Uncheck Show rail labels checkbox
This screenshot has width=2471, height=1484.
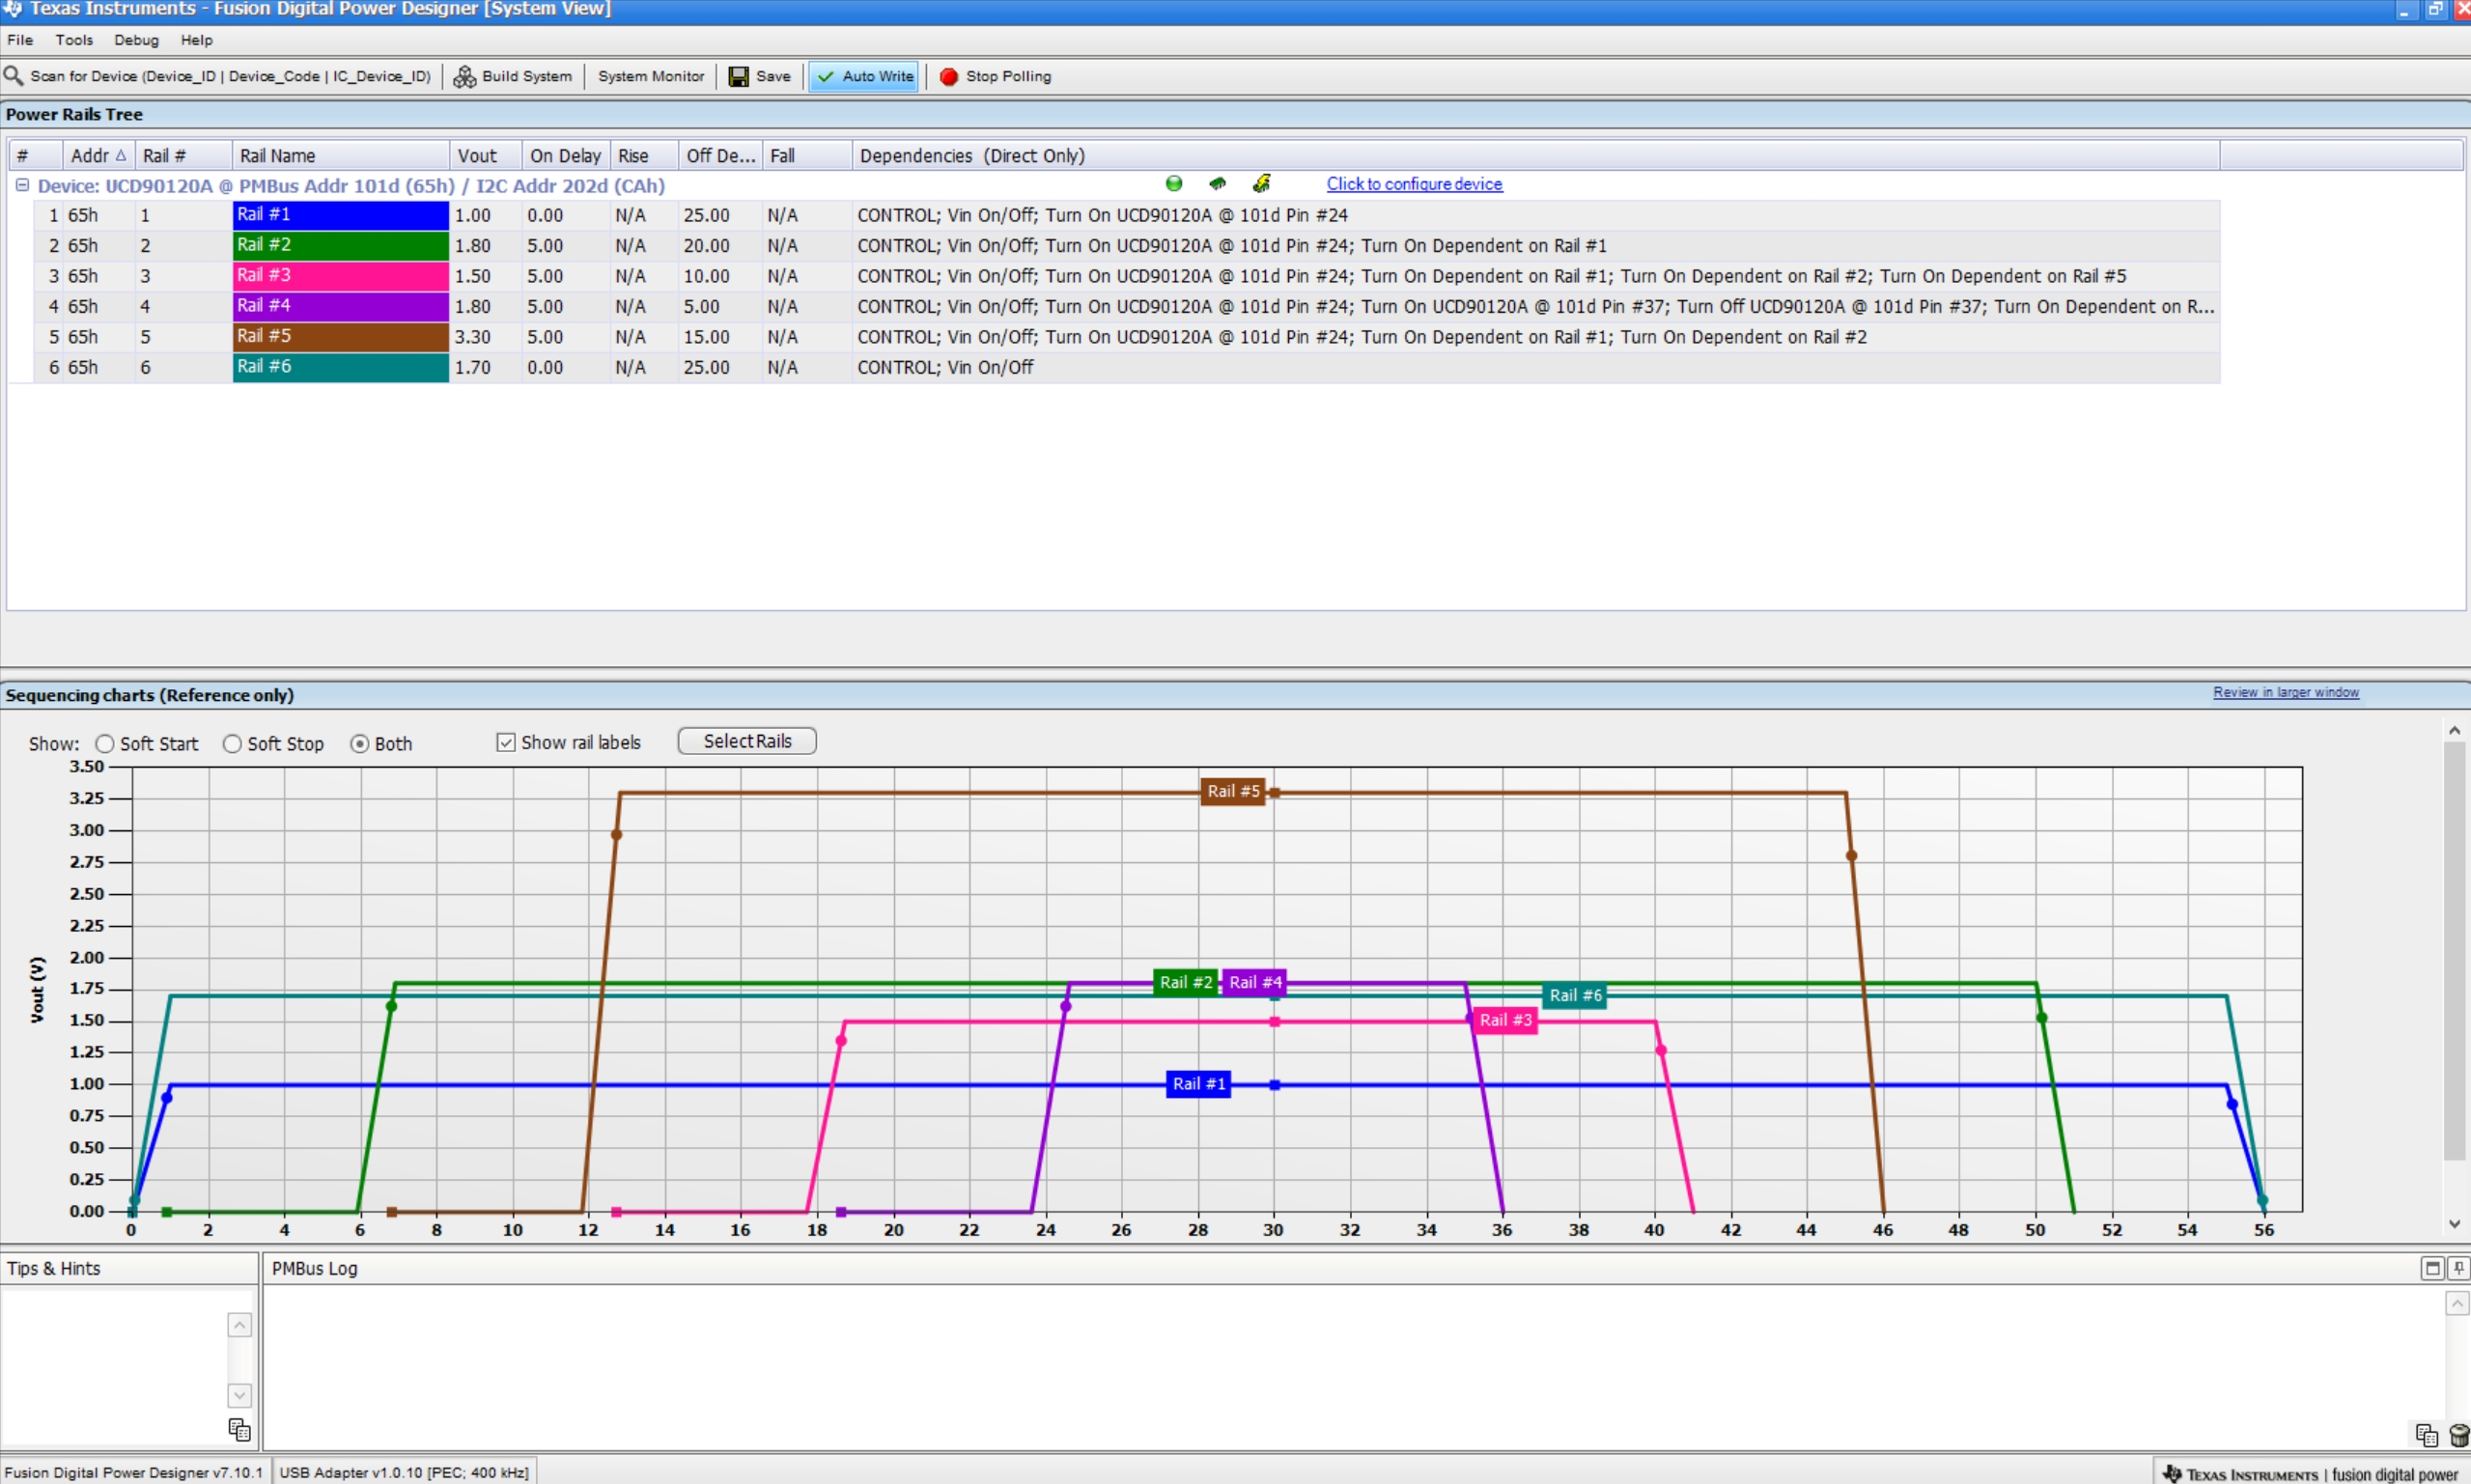point(506,742)
